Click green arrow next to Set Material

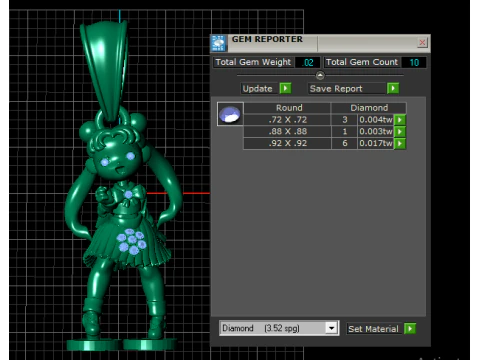pyautogui.click(x=410, y=329)
